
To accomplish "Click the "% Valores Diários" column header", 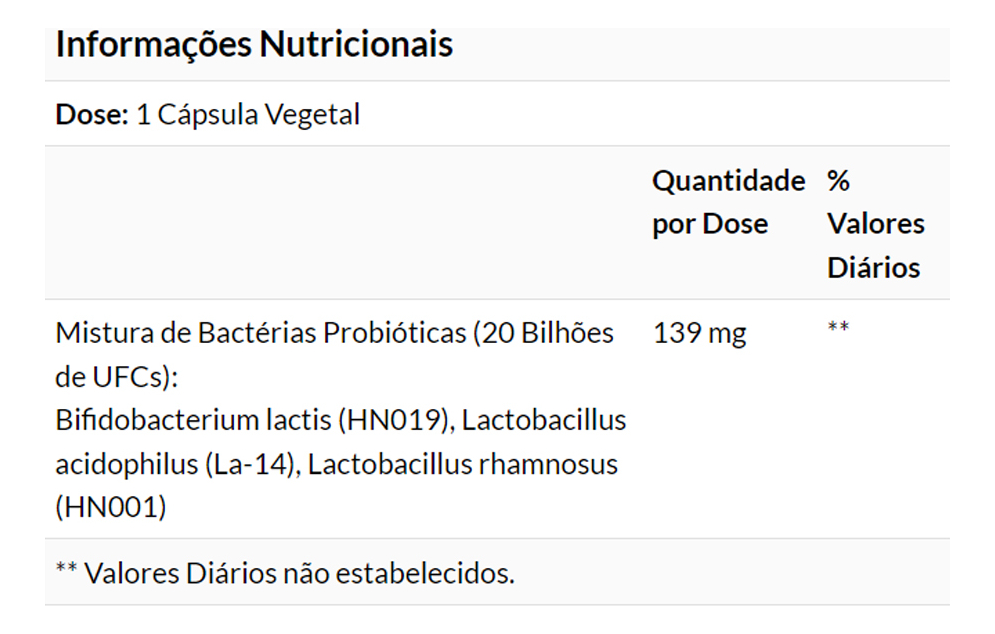I will (x=875, y=224).
